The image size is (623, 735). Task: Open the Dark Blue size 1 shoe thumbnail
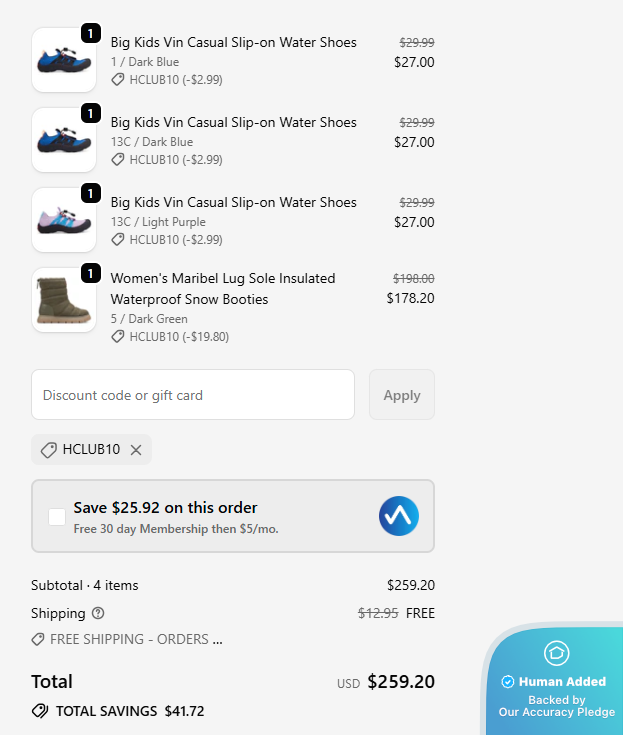[x=64, y=60]
